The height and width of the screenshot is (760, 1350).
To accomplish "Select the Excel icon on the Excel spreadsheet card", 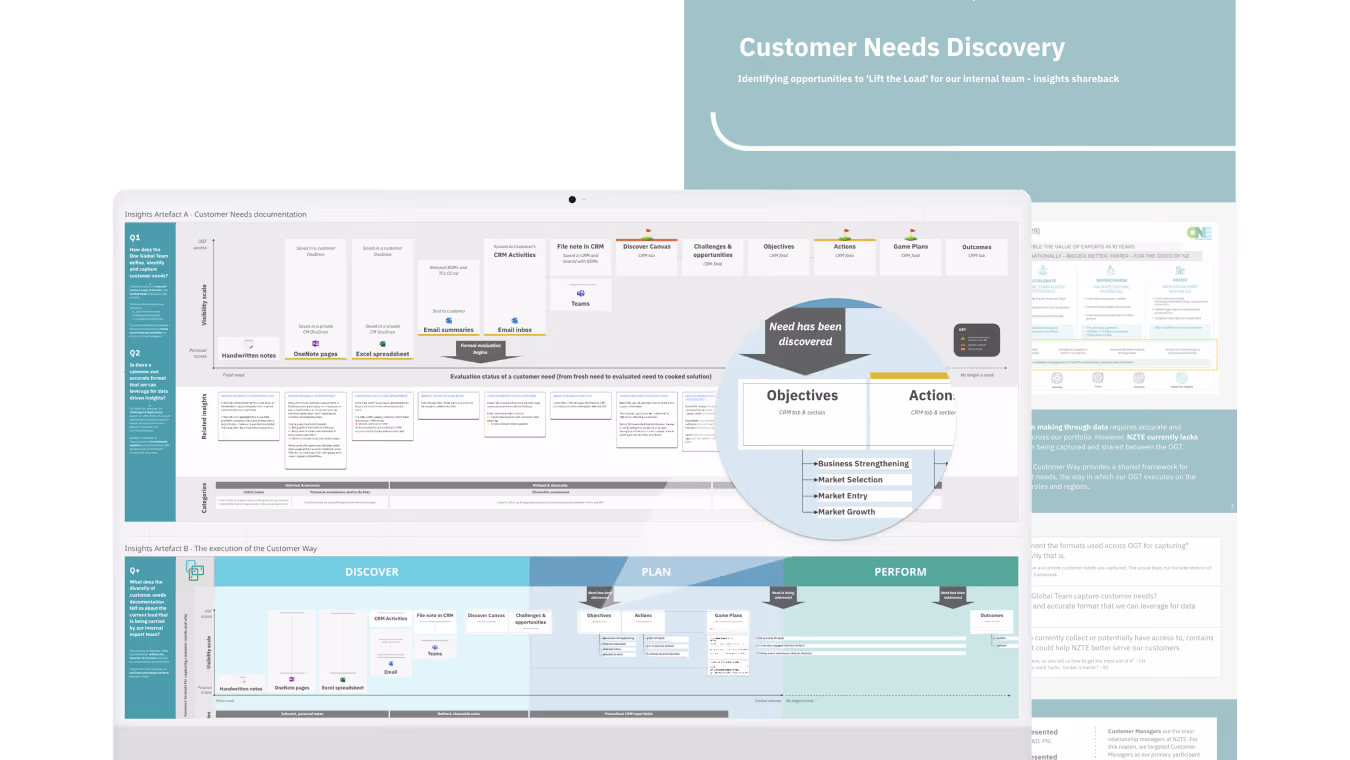I will click(x=382, y=342).
